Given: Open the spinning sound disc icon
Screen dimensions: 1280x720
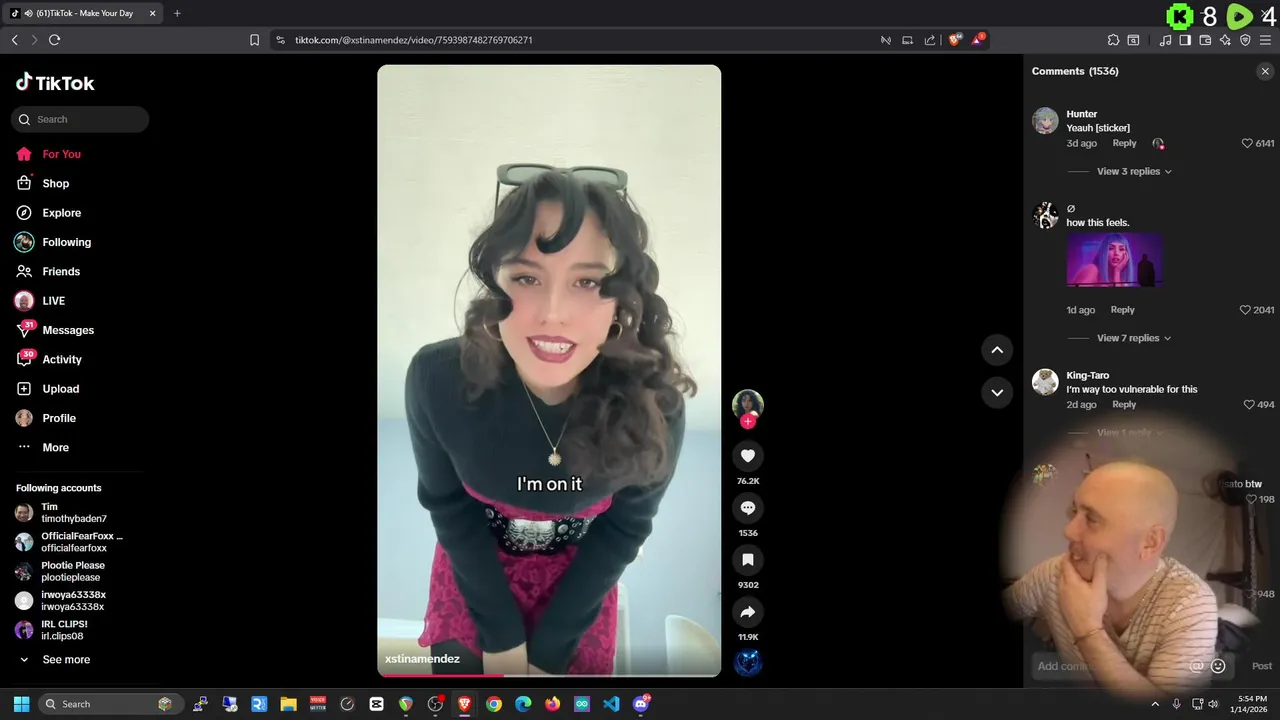Looking at the screenshot, I should (x=747, y=663).
